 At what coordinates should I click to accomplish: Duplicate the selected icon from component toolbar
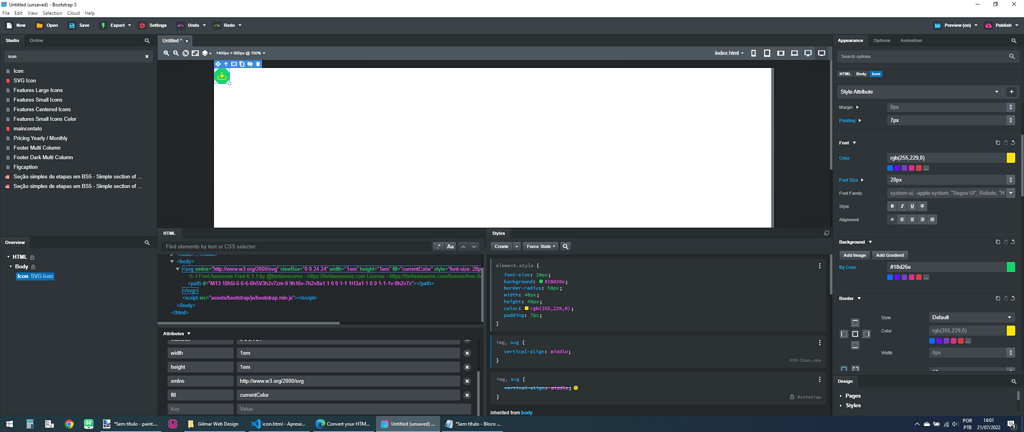pos(242,64)
